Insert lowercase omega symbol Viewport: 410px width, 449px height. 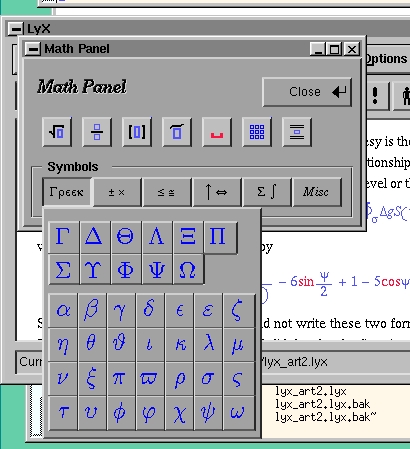coord(238,413)
